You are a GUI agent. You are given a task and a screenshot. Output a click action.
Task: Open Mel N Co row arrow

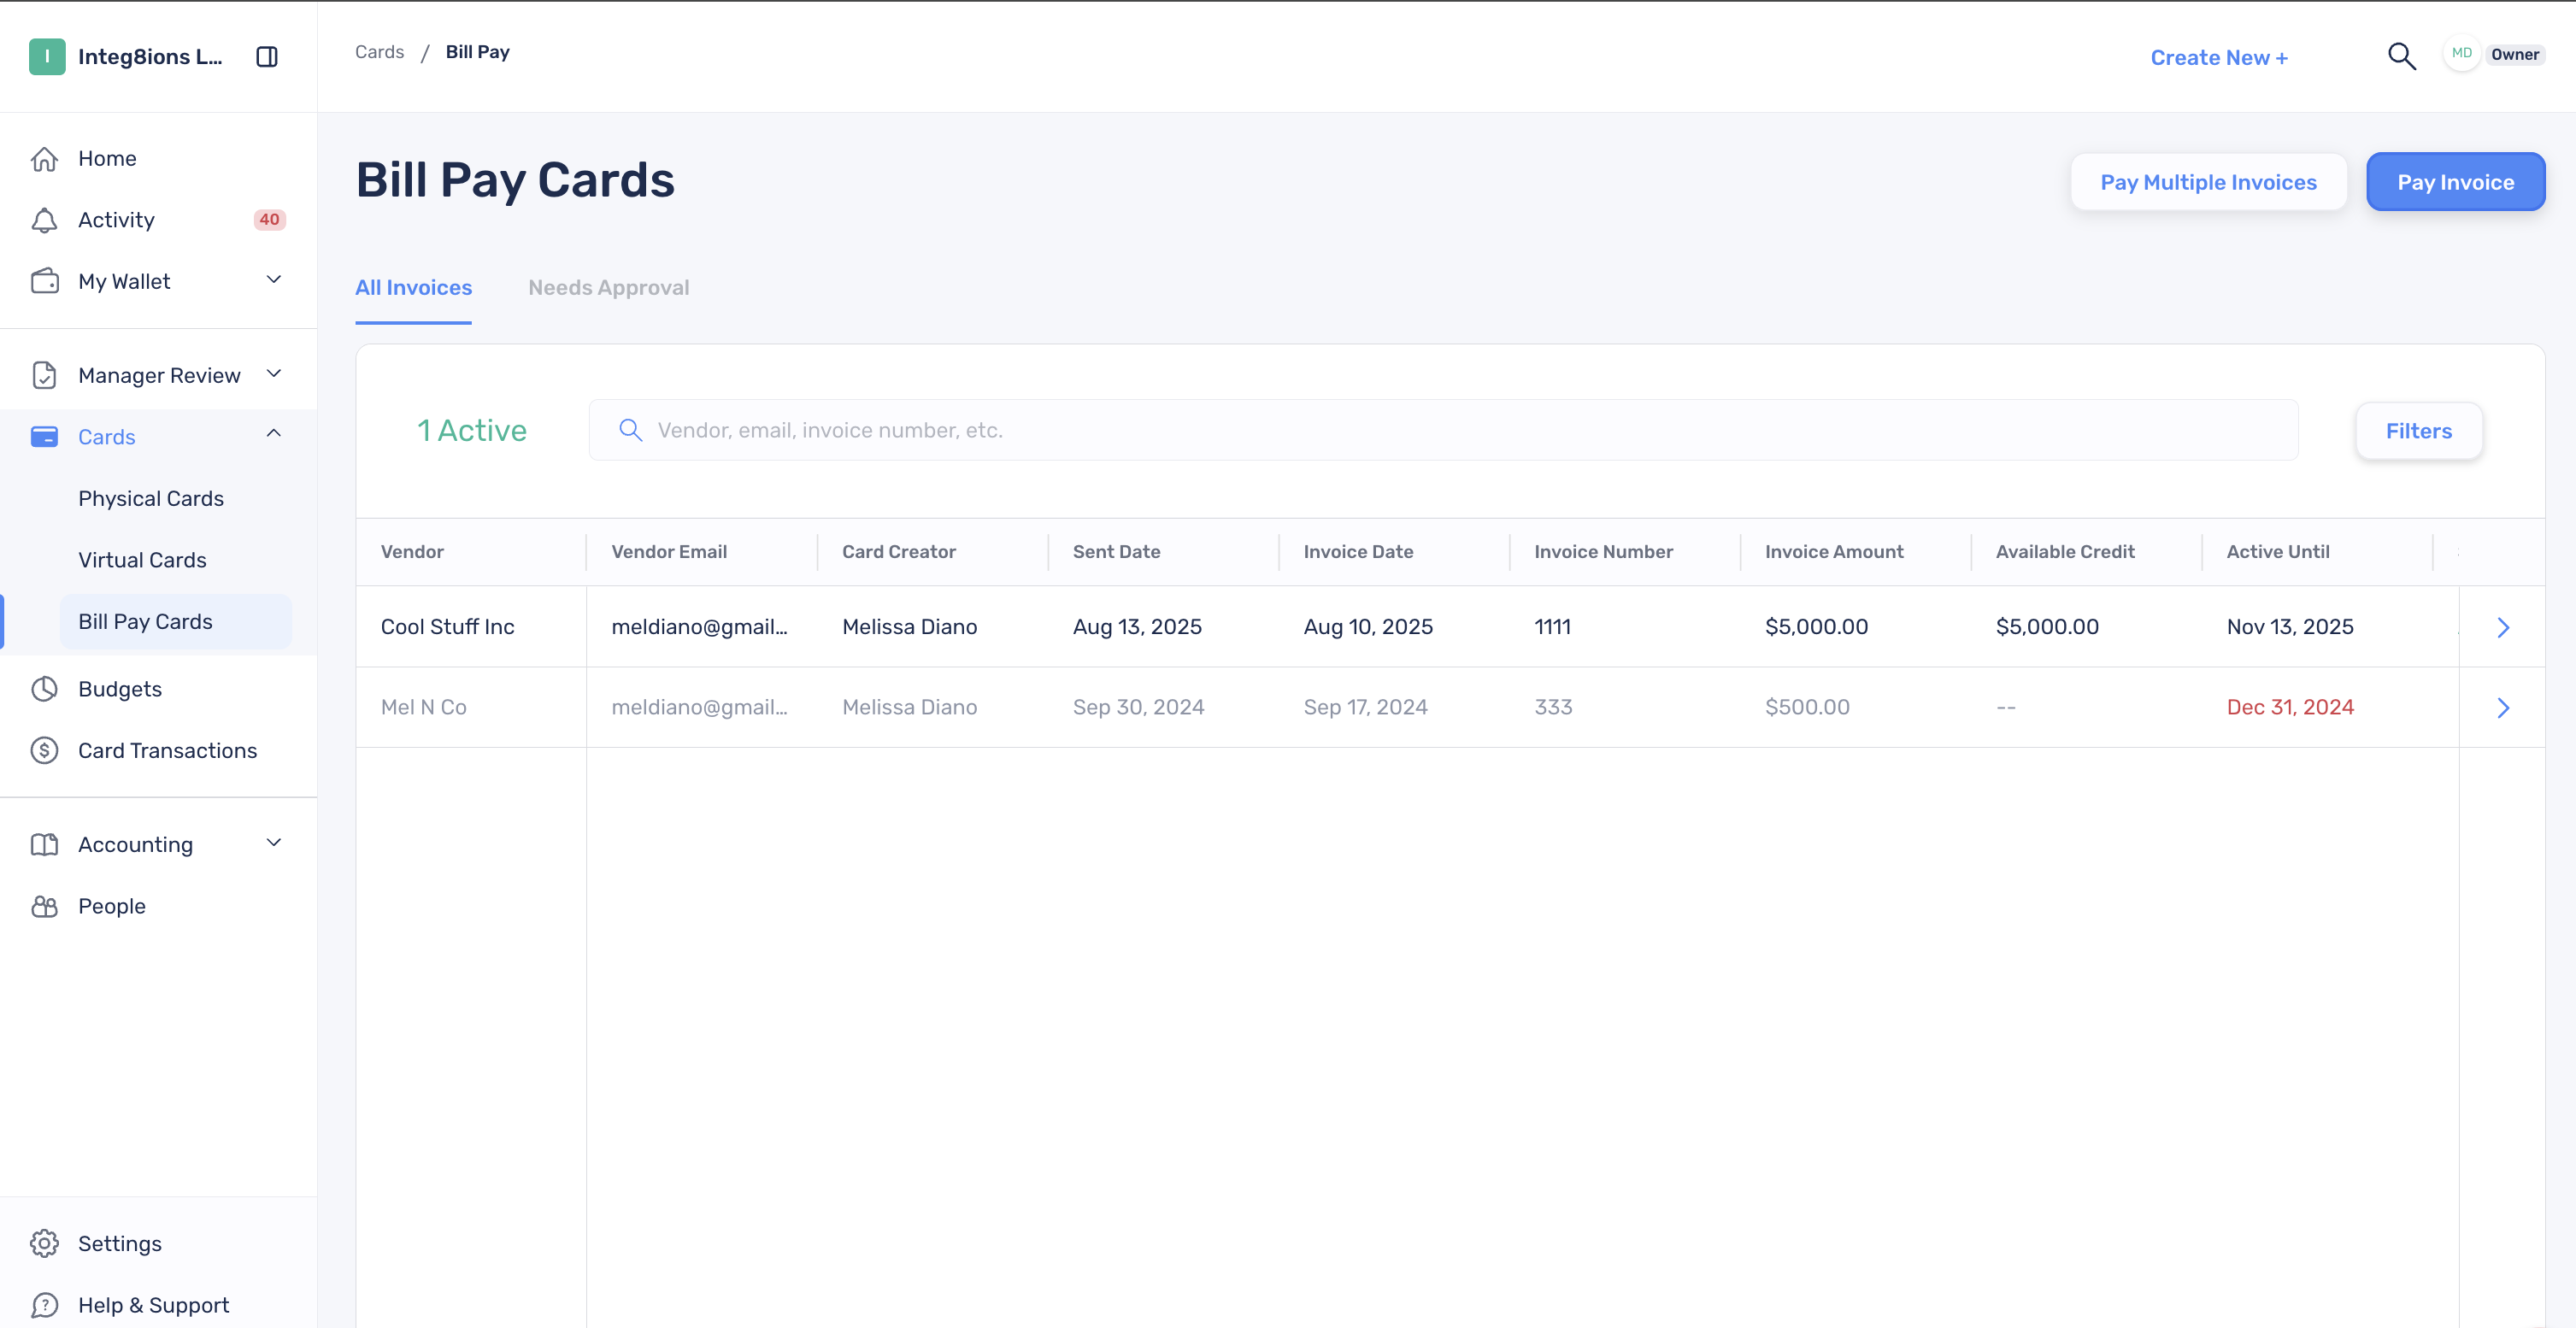tap(2503, 708)
